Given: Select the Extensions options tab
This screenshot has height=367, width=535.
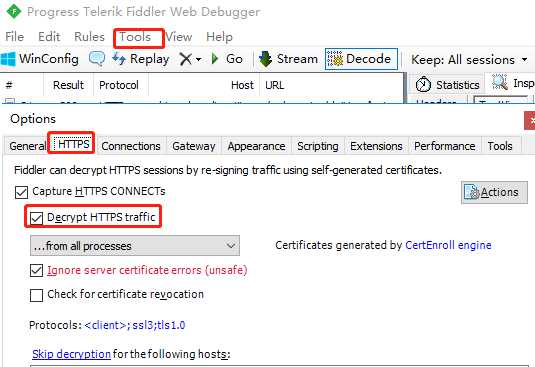Looking at the screenshot, I should pos(376,146).
